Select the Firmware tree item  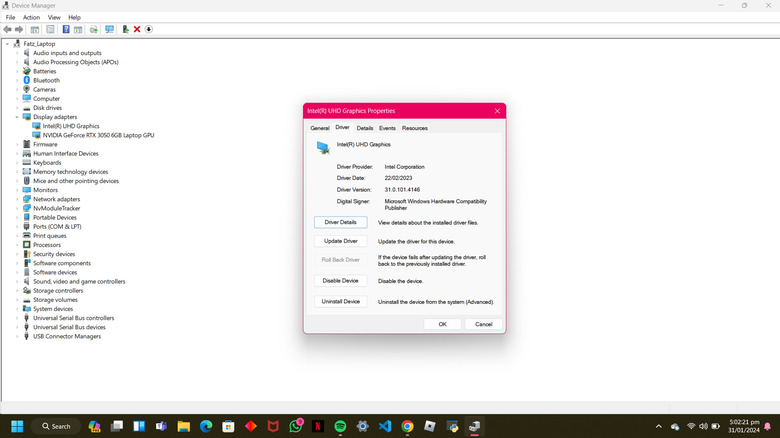click(x=45, y=144)
